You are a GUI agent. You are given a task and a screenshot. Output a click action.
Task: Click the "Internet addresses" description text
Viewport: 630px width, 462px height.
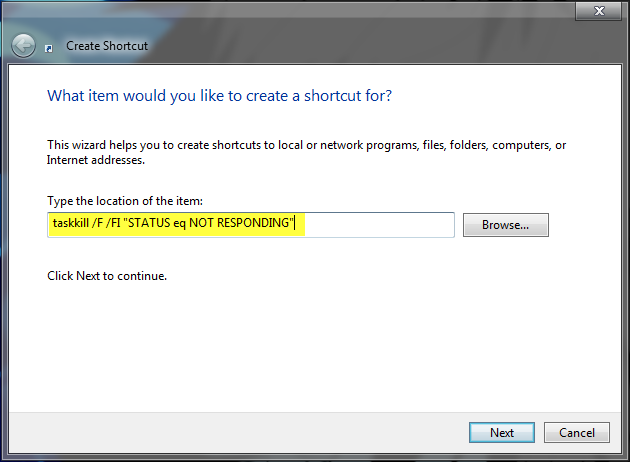click(96, 159)
